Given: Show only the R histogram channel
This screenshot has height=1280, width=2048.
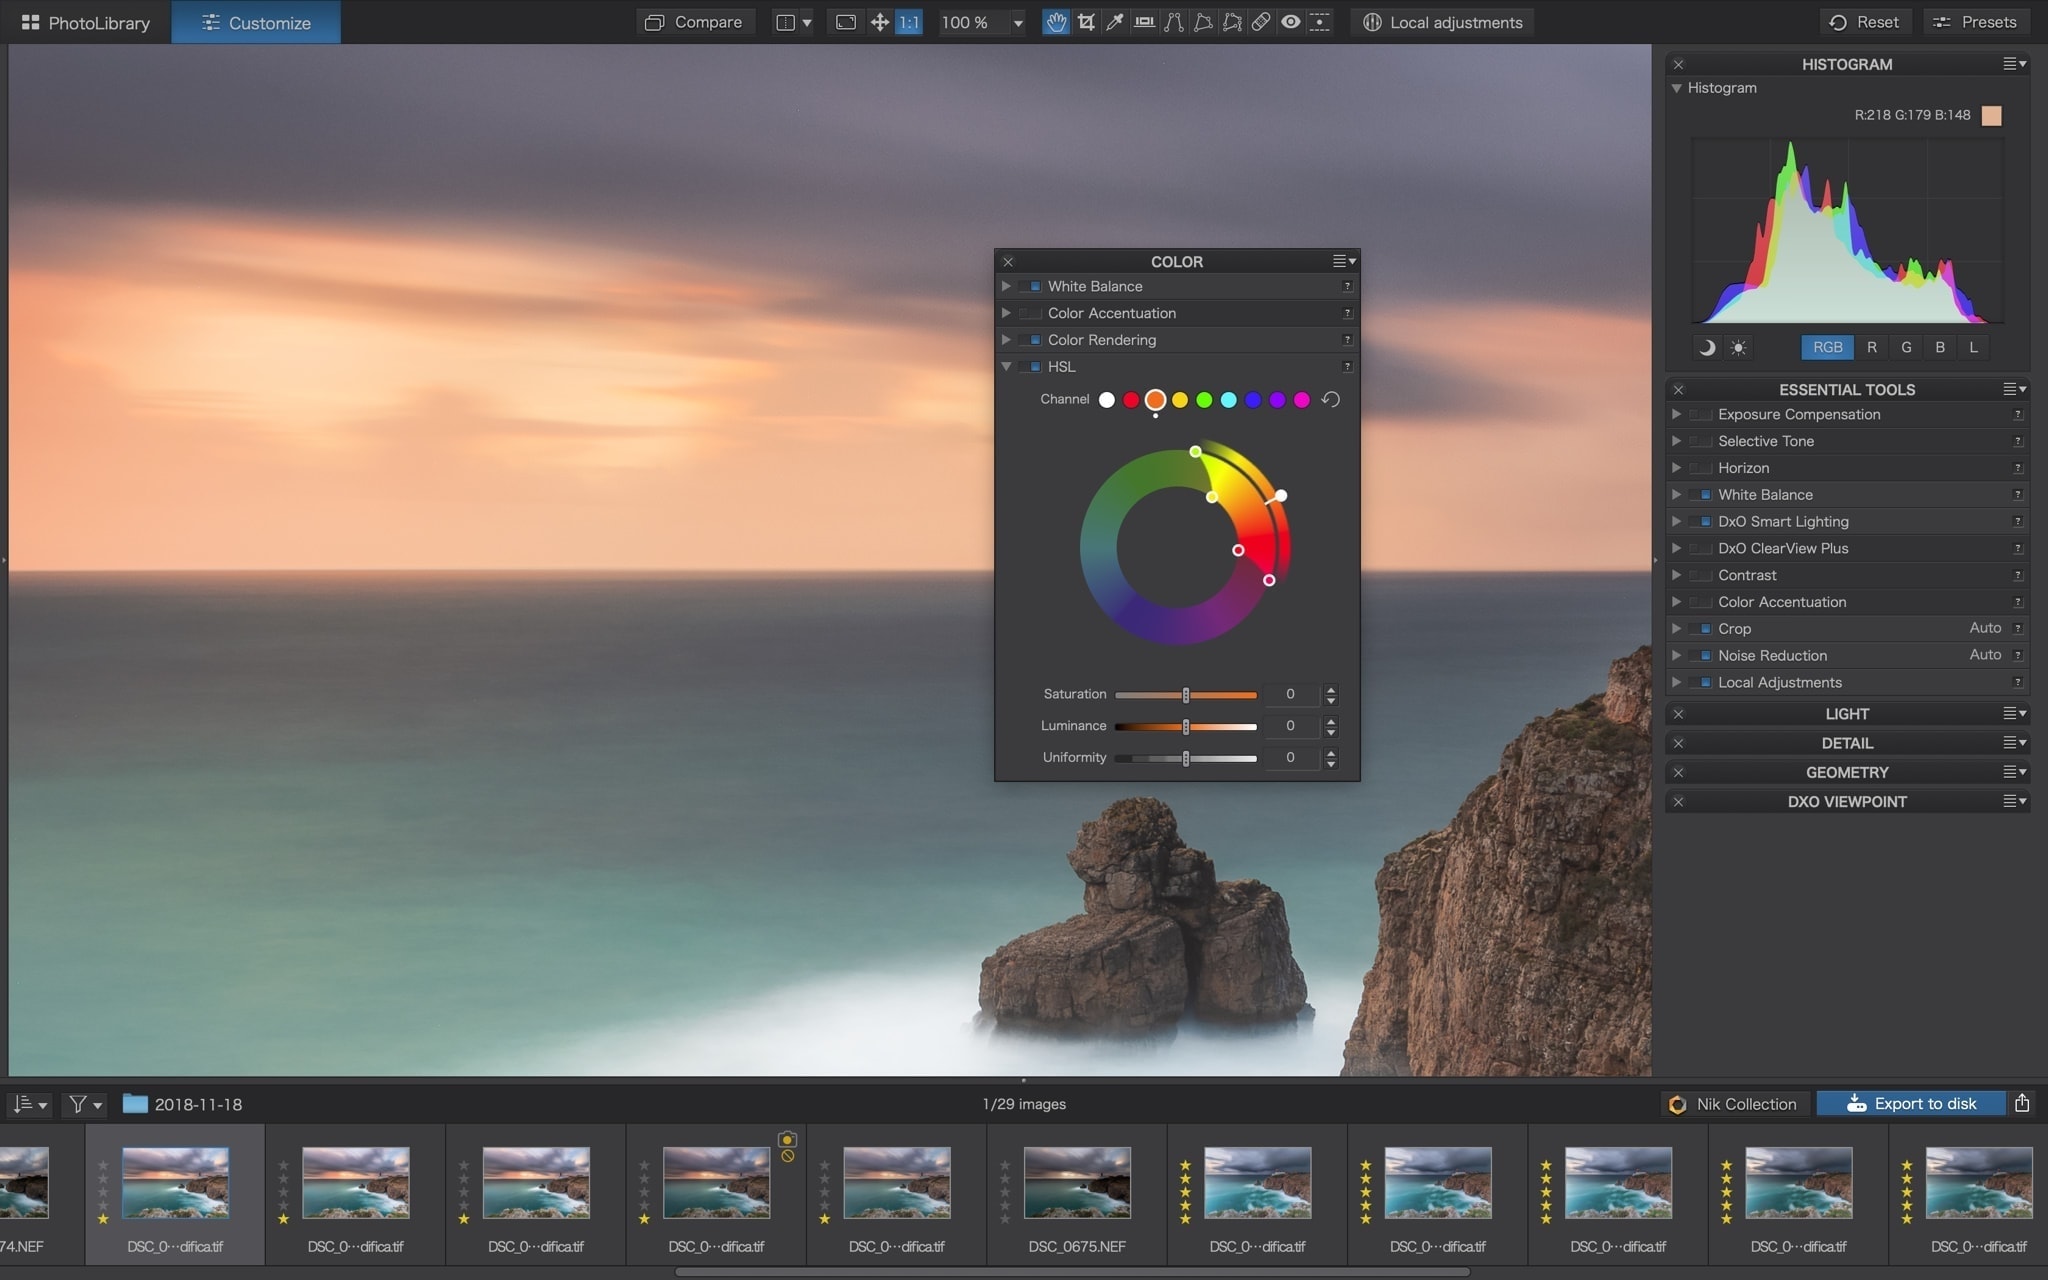Looking at the screenshot, I should tap(1871, 347).
